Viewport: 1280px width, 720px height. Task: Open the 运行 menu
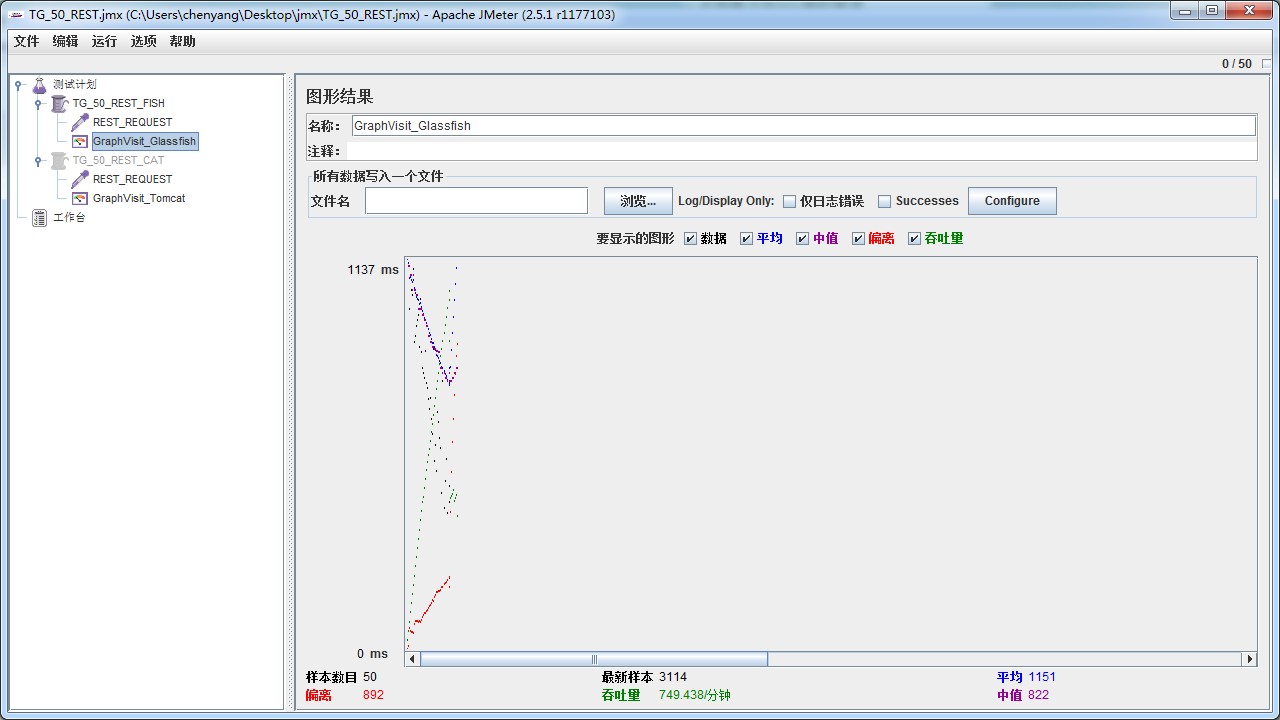click(x=104, y=41)
